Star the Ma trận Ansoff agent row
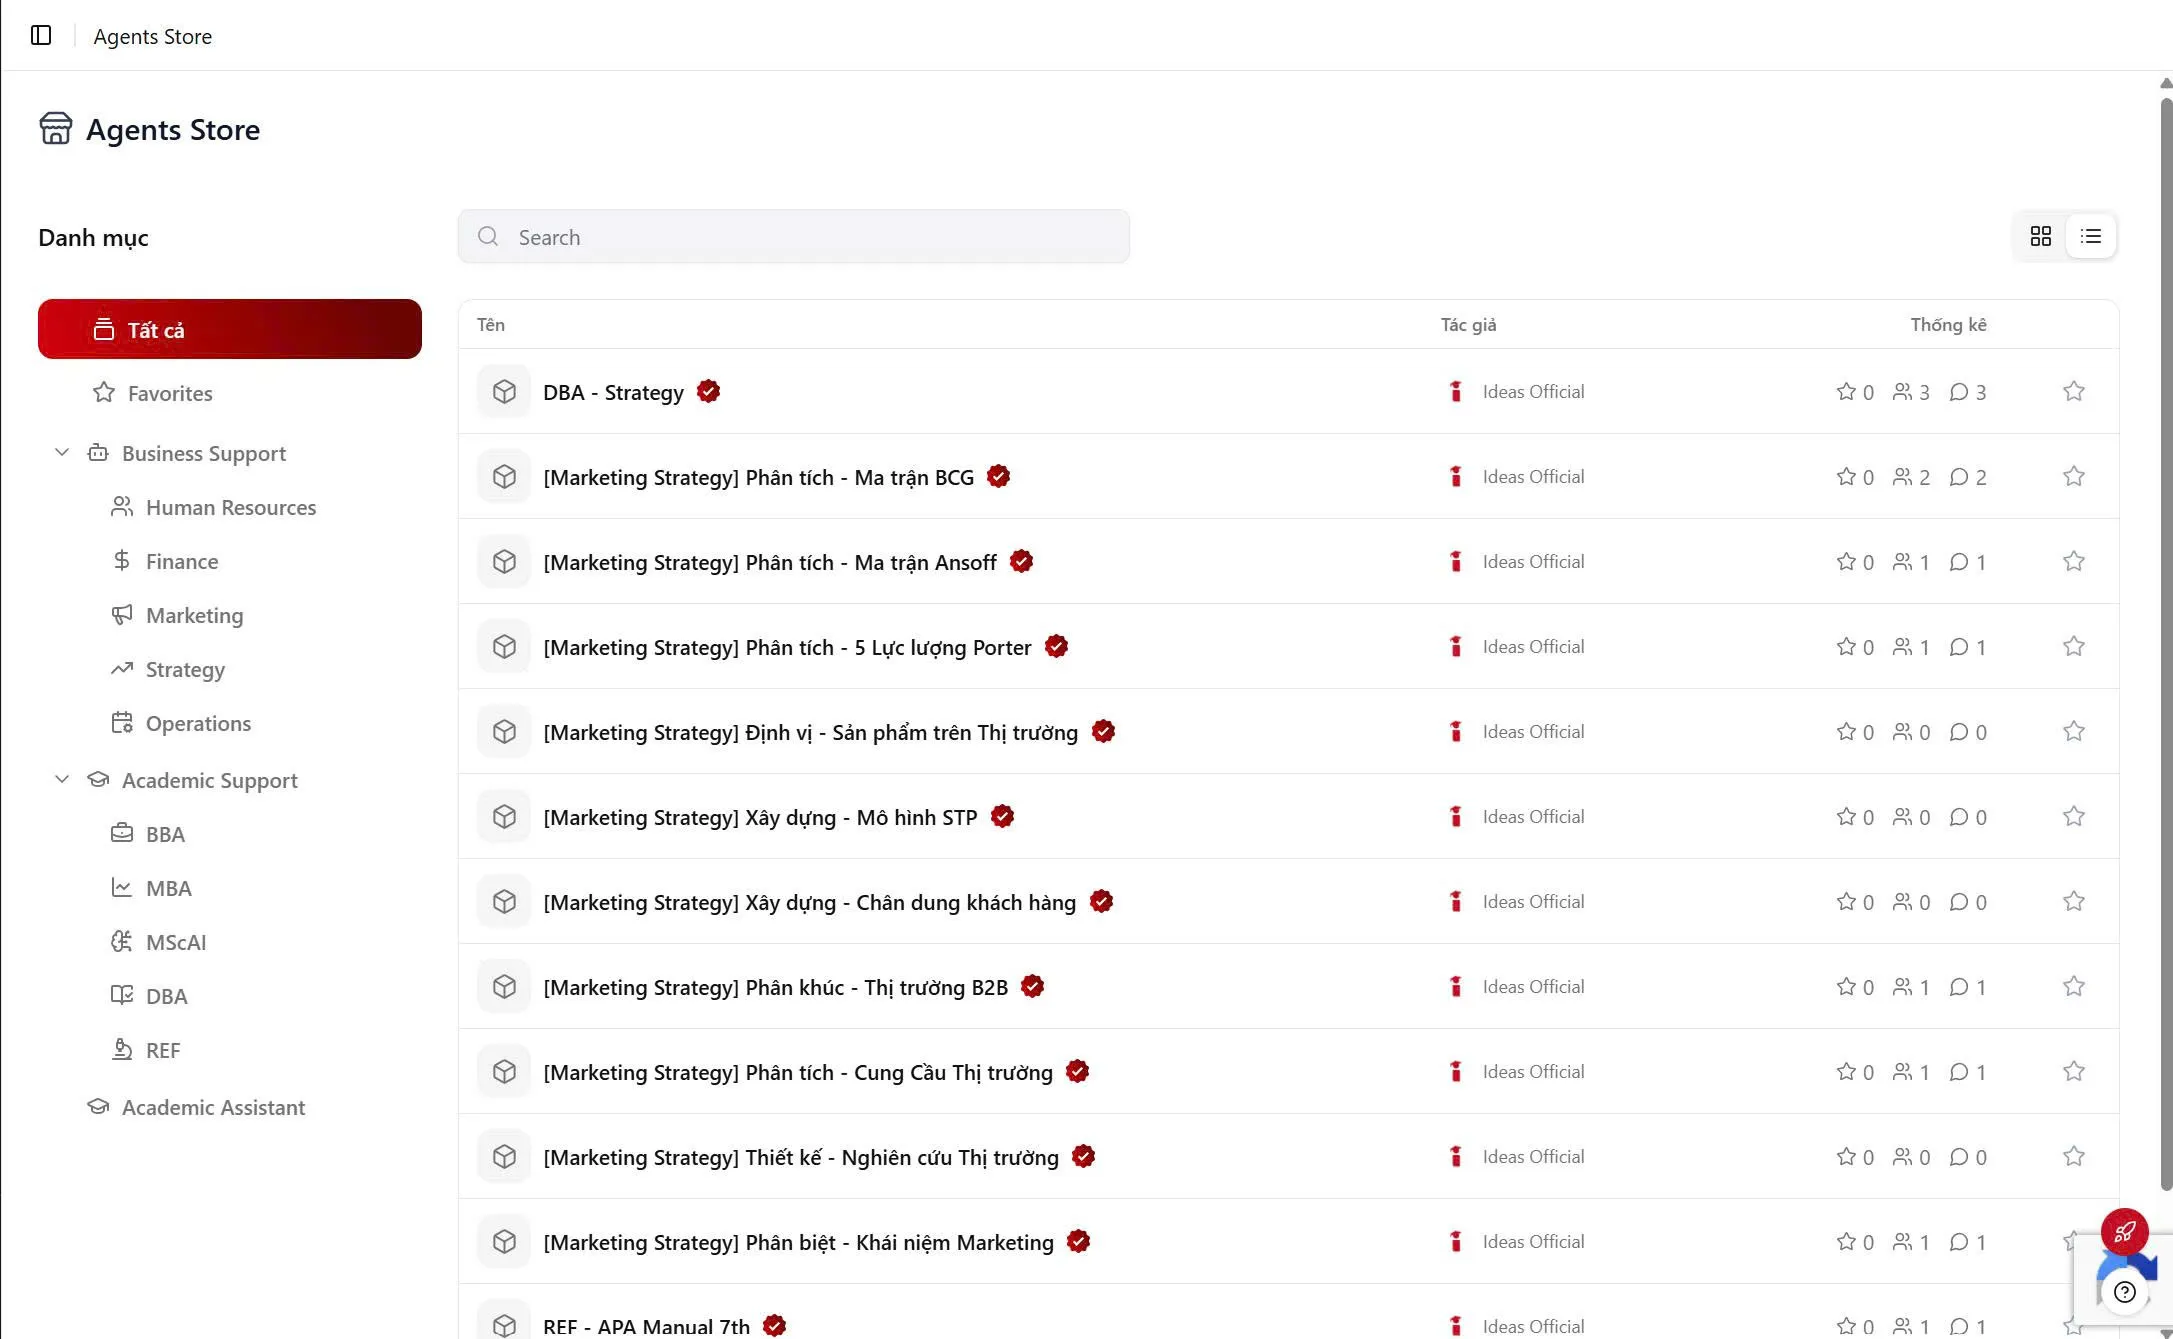Image resolution: width=2173 pixels, height=1339 pixels. tap(2074, 561)
